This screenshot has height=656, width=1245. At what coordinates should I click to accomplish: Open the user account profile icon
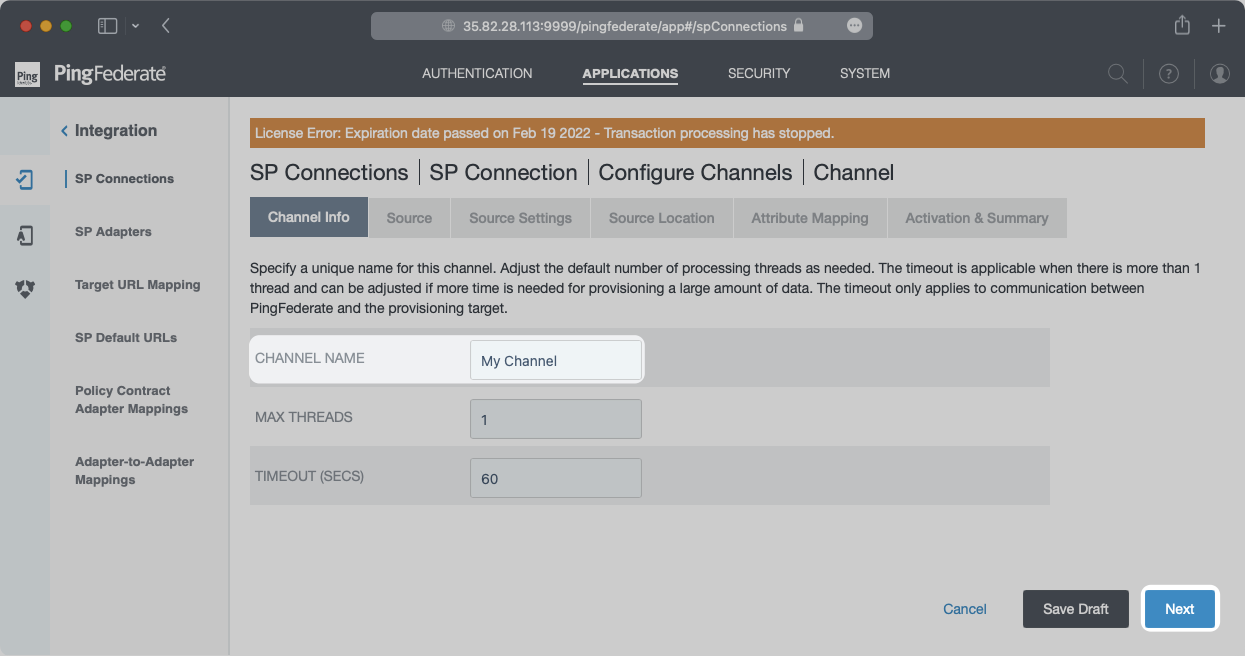[x=1219, y=74]
